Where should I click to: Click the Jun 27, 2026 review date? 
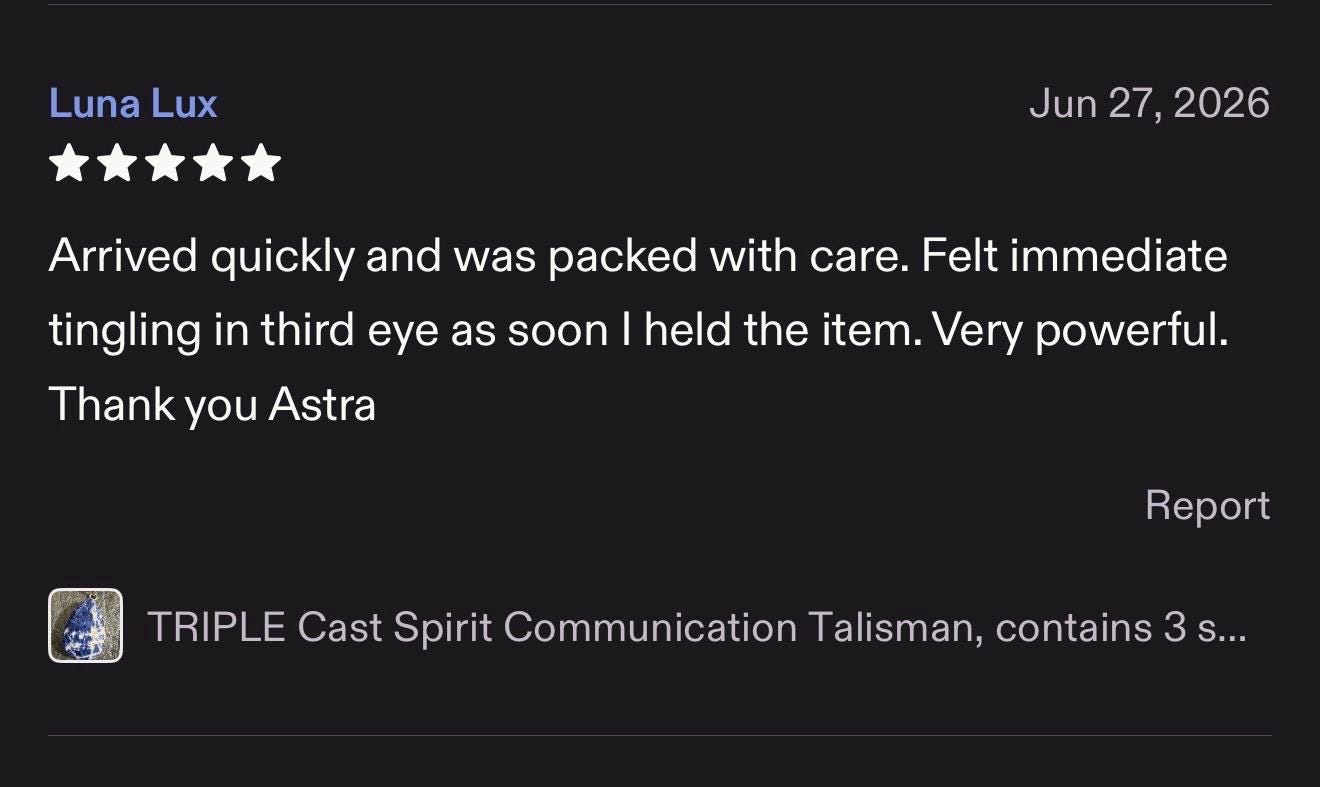coord(1150,104)
